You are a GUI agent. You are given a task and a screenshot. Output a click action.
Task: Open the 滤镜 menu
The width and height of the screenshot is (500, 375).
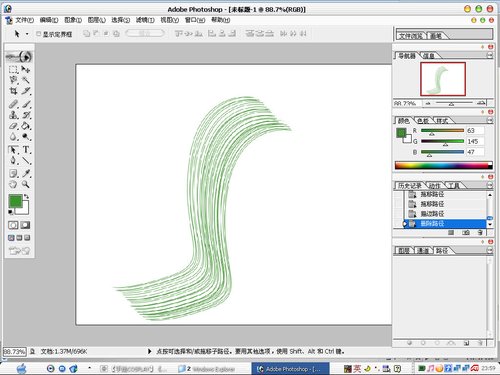[x=145, y=20]
